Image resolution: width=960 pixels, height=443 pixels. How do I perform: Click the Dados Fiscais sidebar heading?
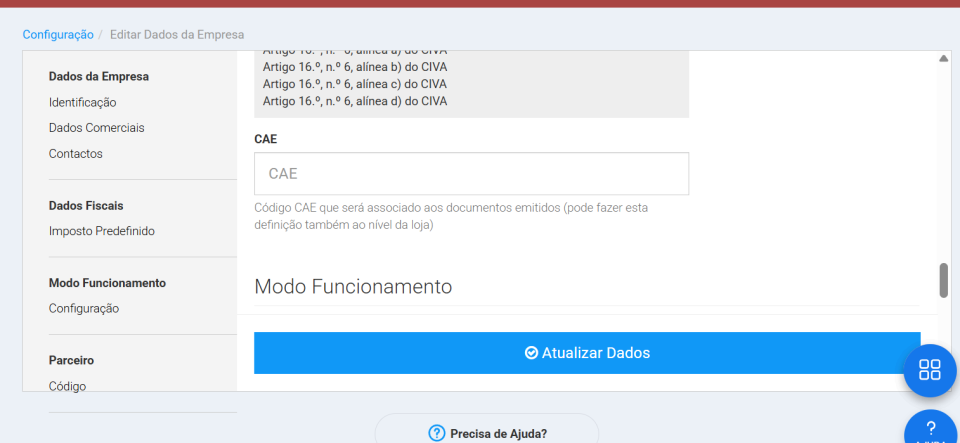tap(86, 205)
